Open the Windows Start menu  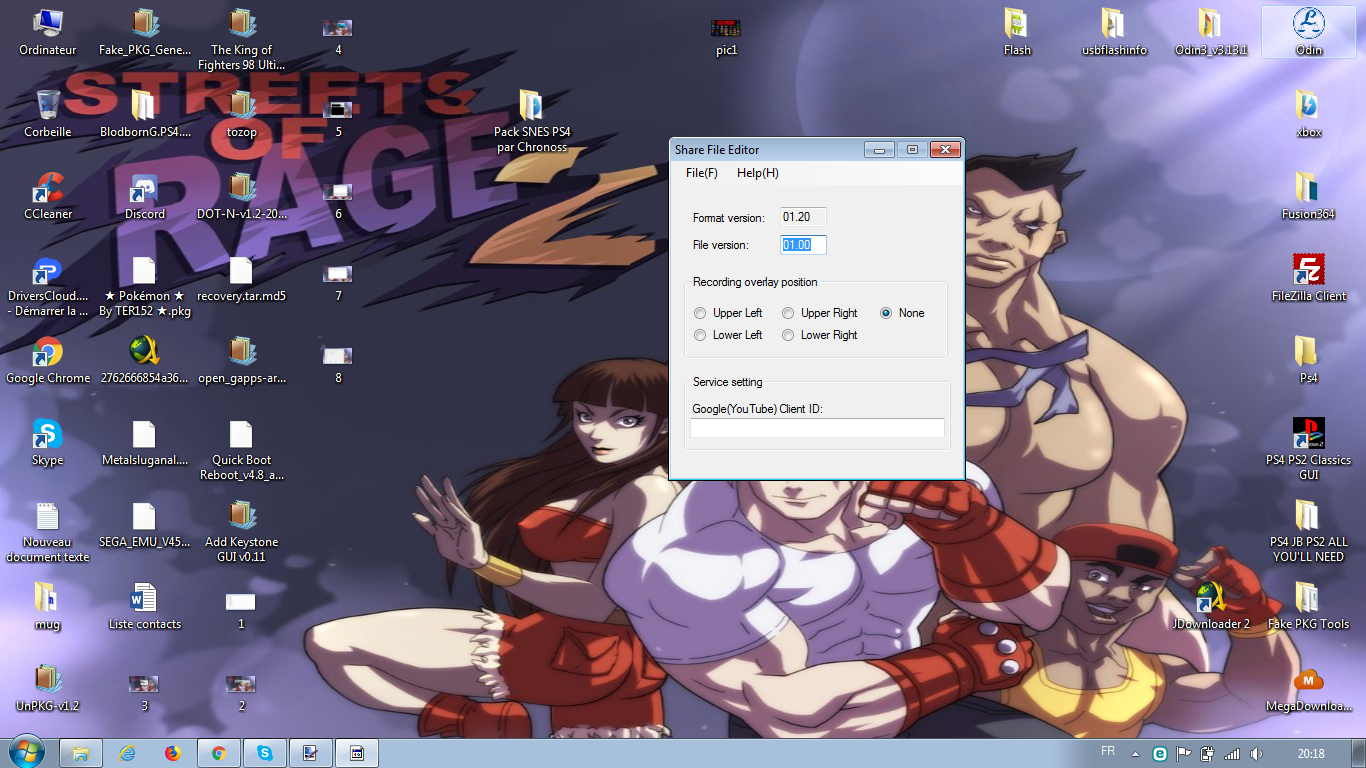coord(26,751)
